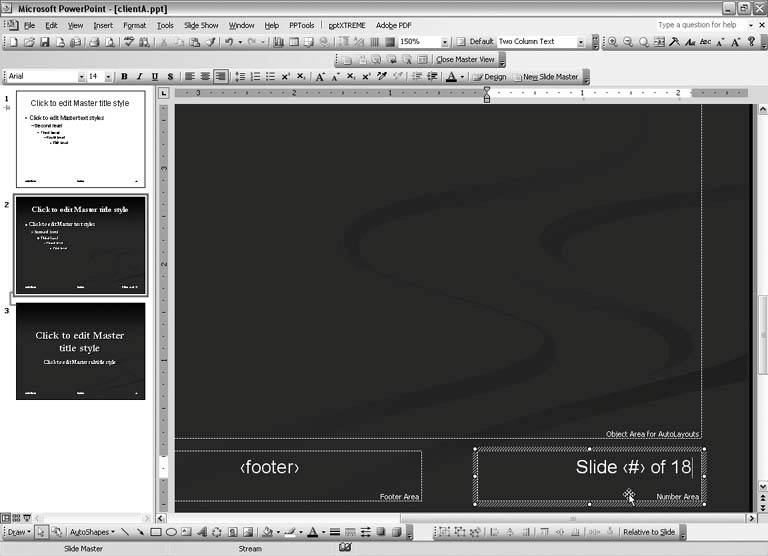
Task: Toggle Center text alignment
Action: click(x=204, y=77)
